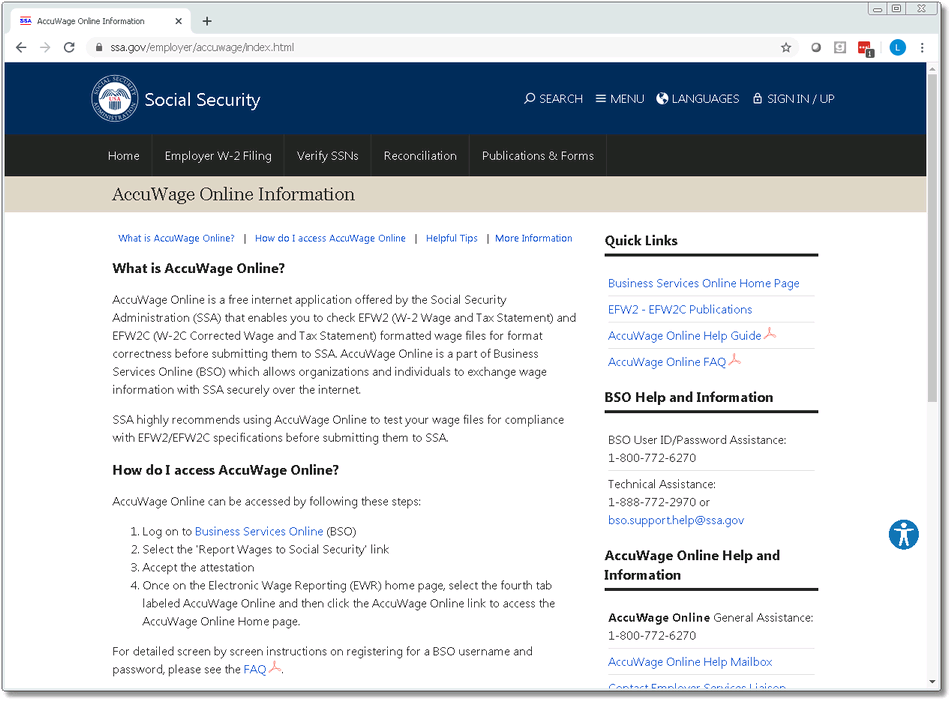Click the Technical Assistance number 1-888-772-2970
The image size is (952, 702).
click(x=652, y=502)
